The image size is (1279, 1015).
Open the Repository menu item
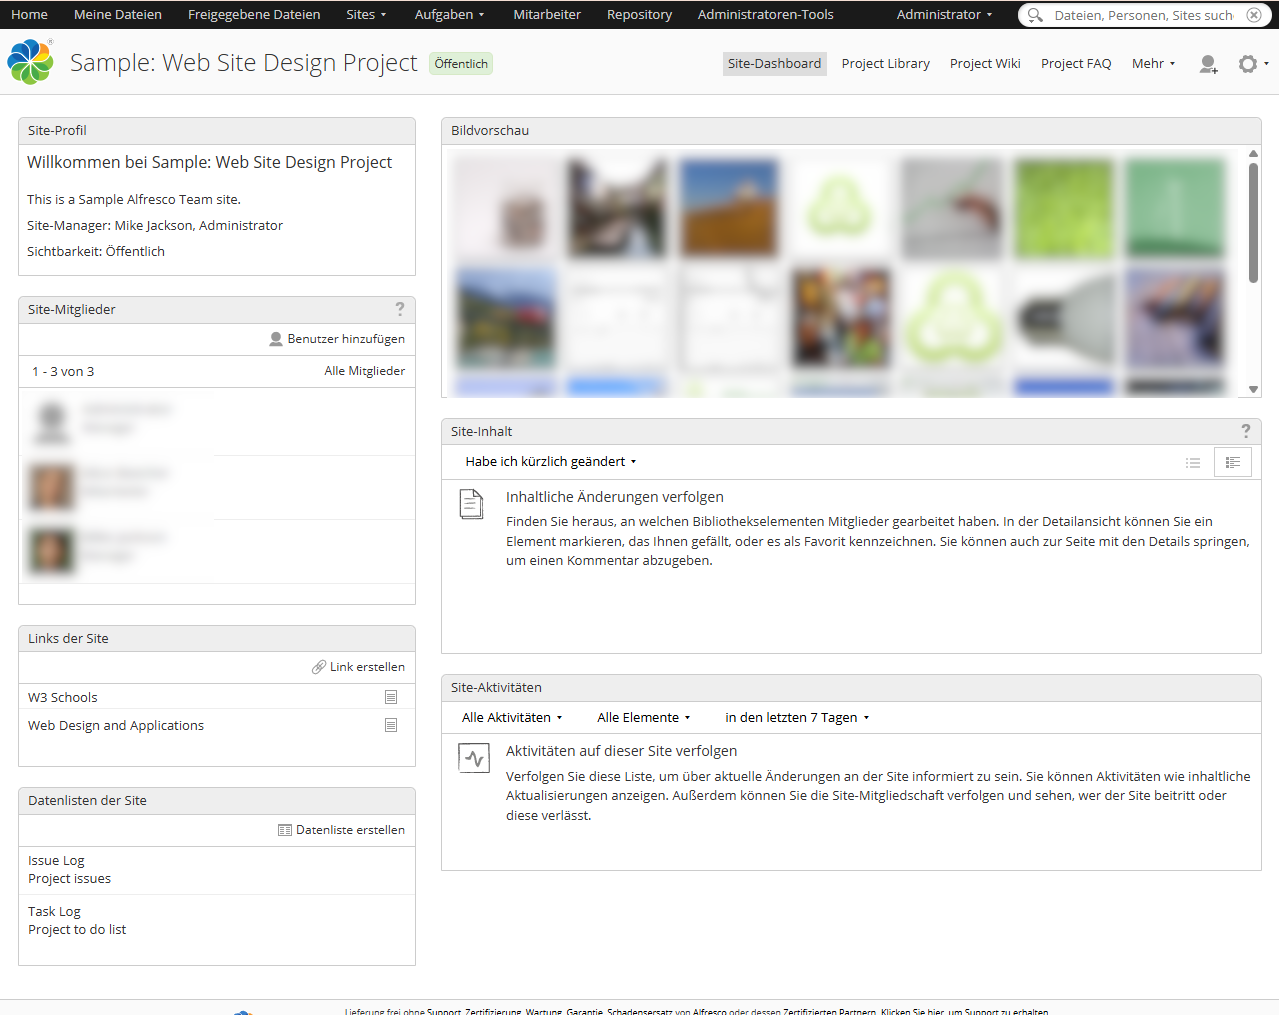639,15
